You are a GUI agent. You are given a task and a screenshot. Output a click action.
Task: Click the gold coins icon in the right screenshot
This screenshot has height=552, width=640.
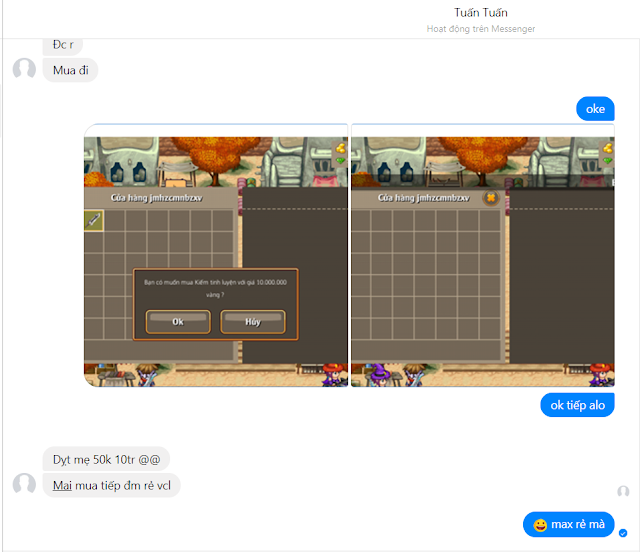pyautogui.click(x=608, y=148)
